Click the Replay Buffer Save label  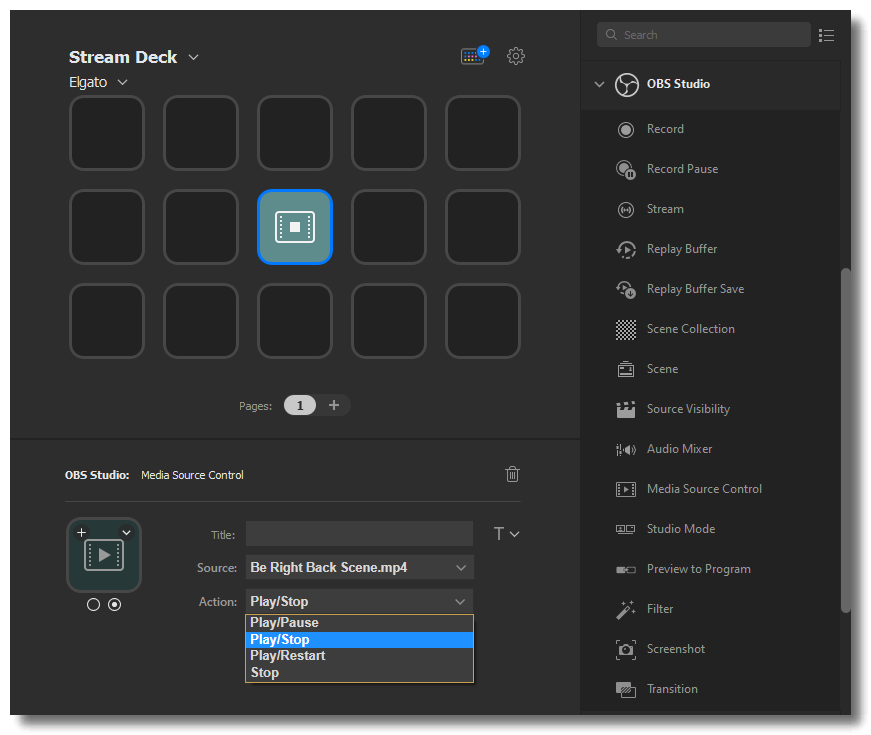(695, 289)
